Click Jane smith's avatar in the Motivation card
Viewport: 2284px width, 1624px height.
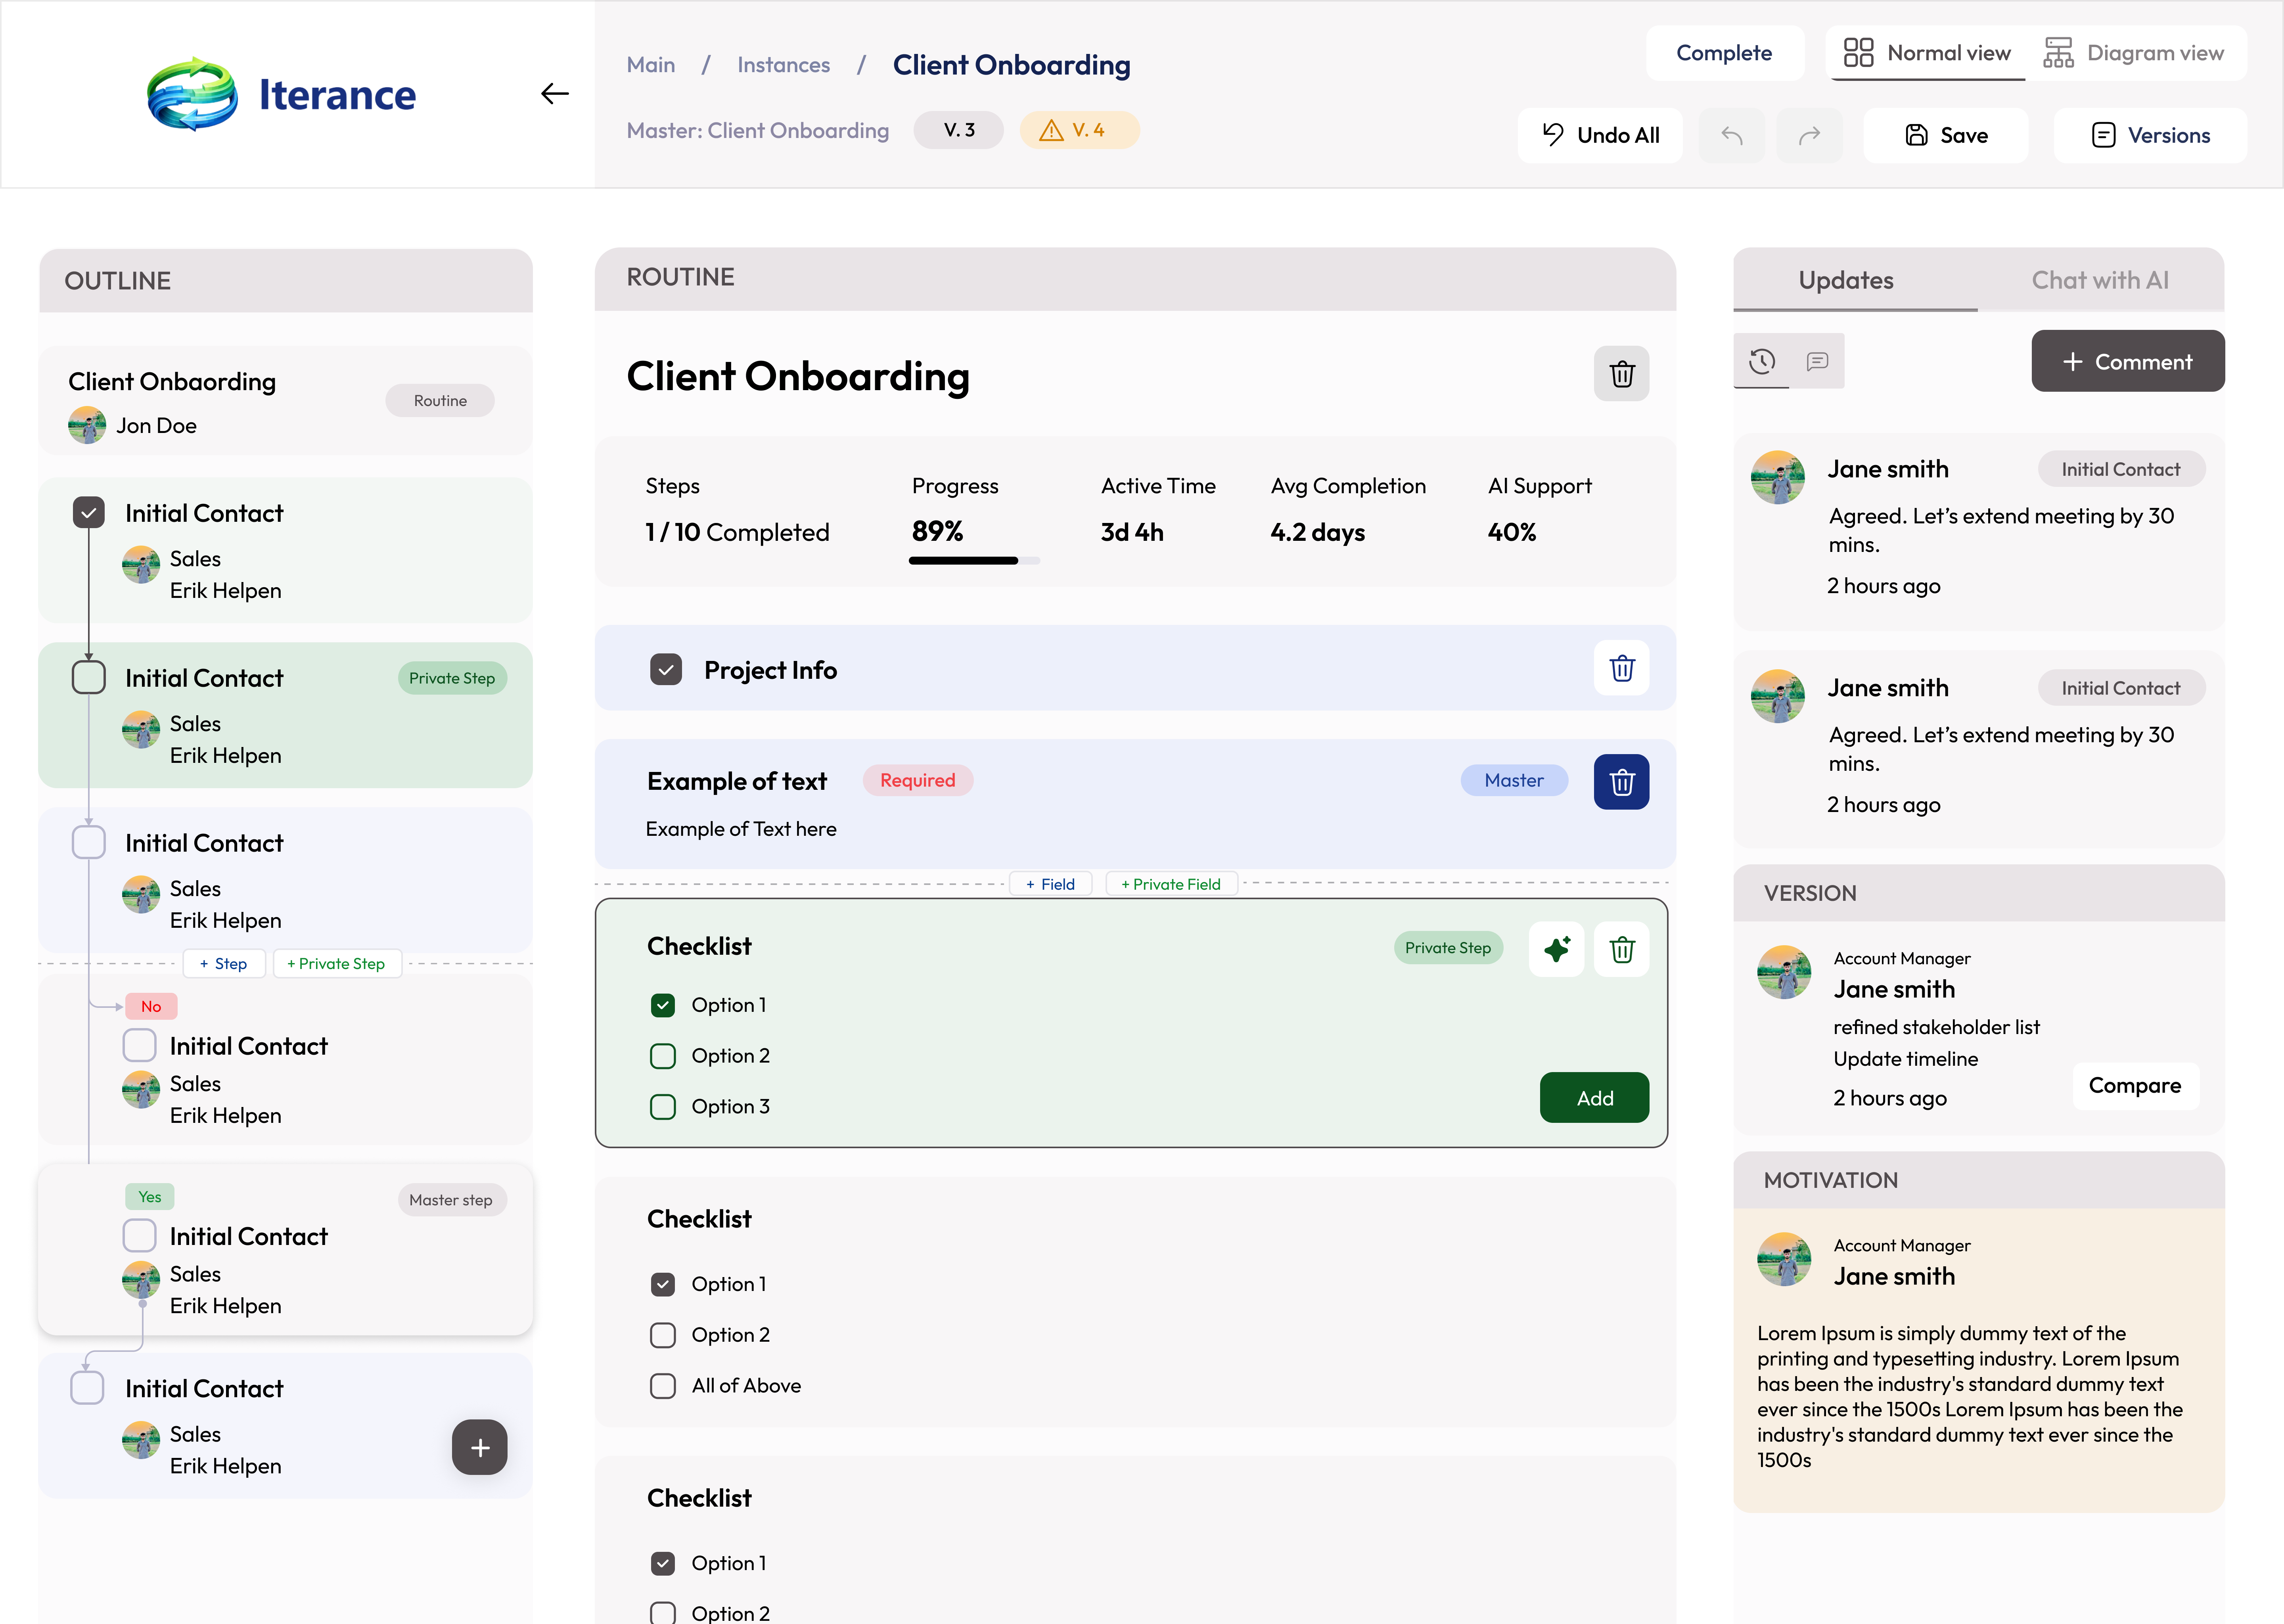[x=1783, y=1259]
